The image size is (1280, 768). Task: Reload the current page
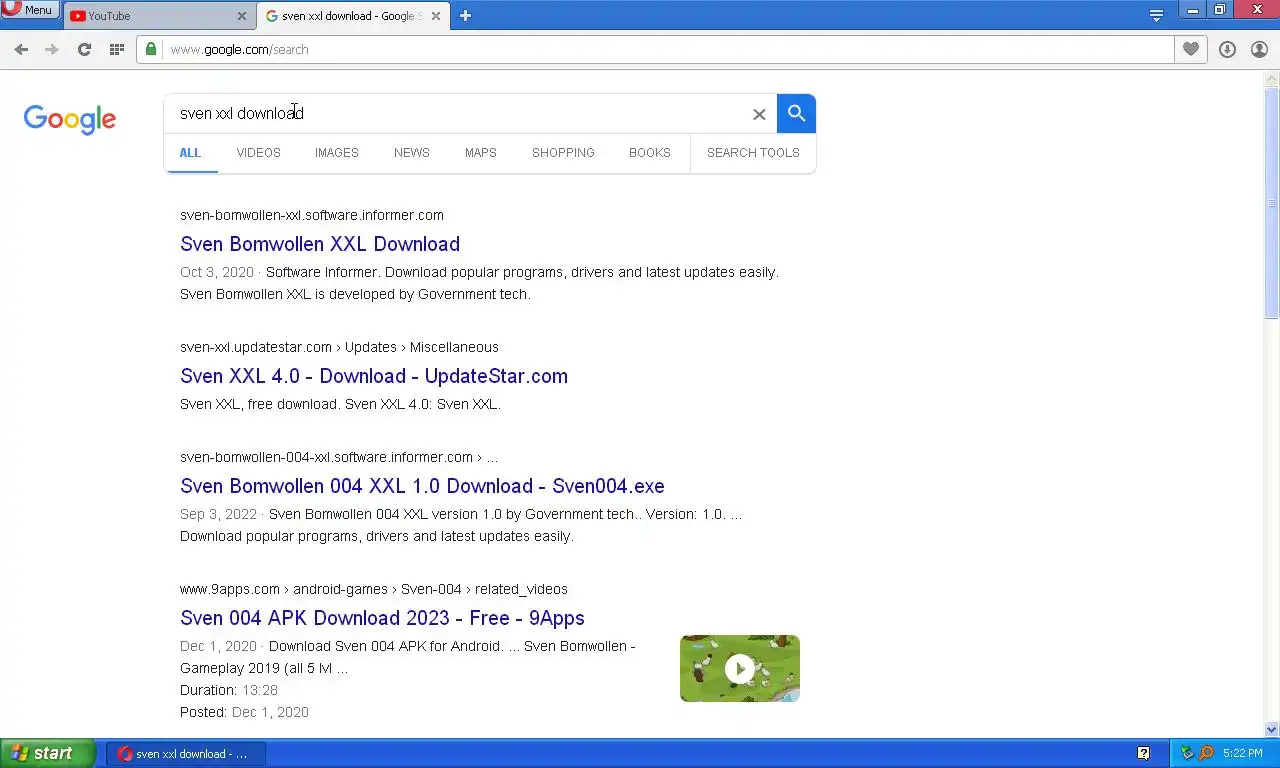pos(84,49)
